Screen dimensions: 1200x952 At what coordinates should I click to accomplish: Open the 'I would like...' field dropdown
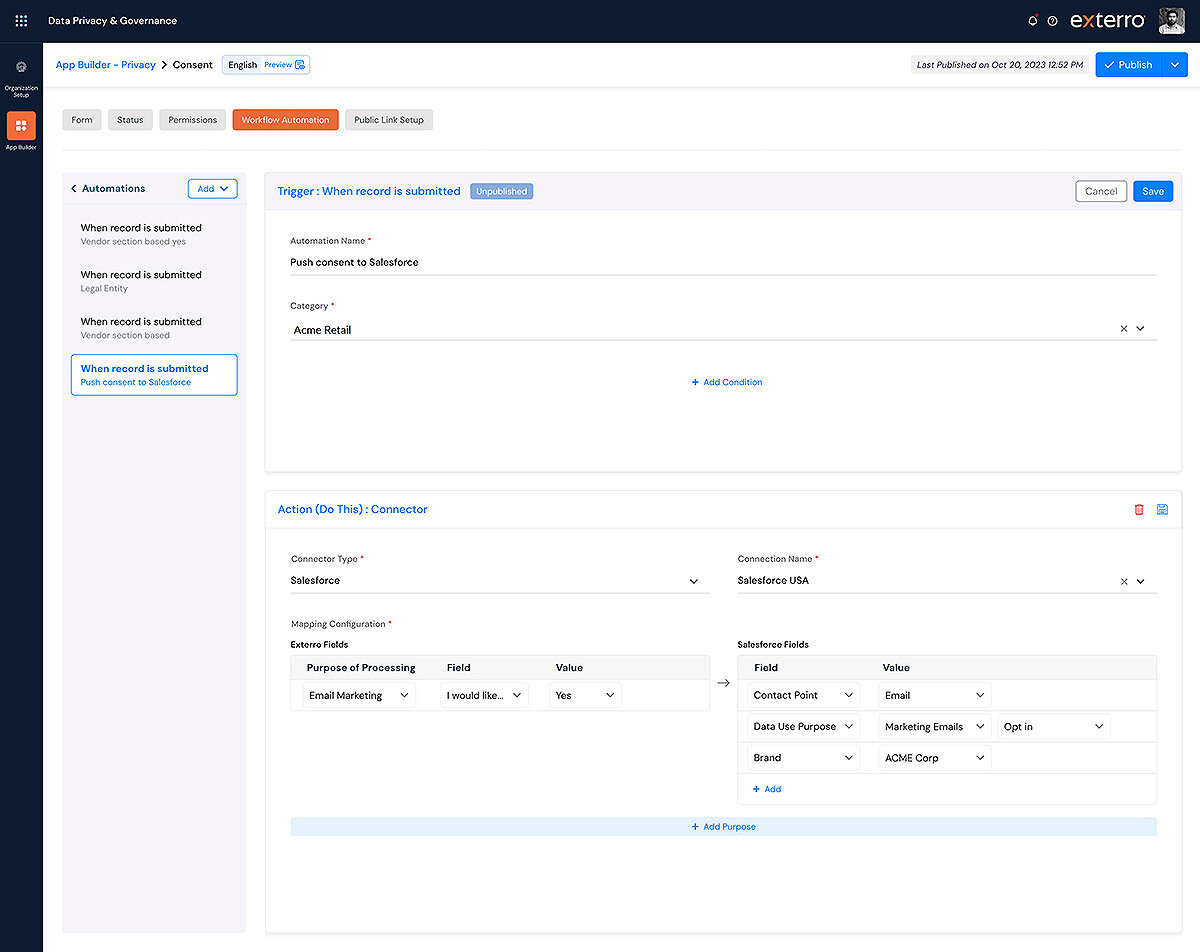tap(484, 695)
